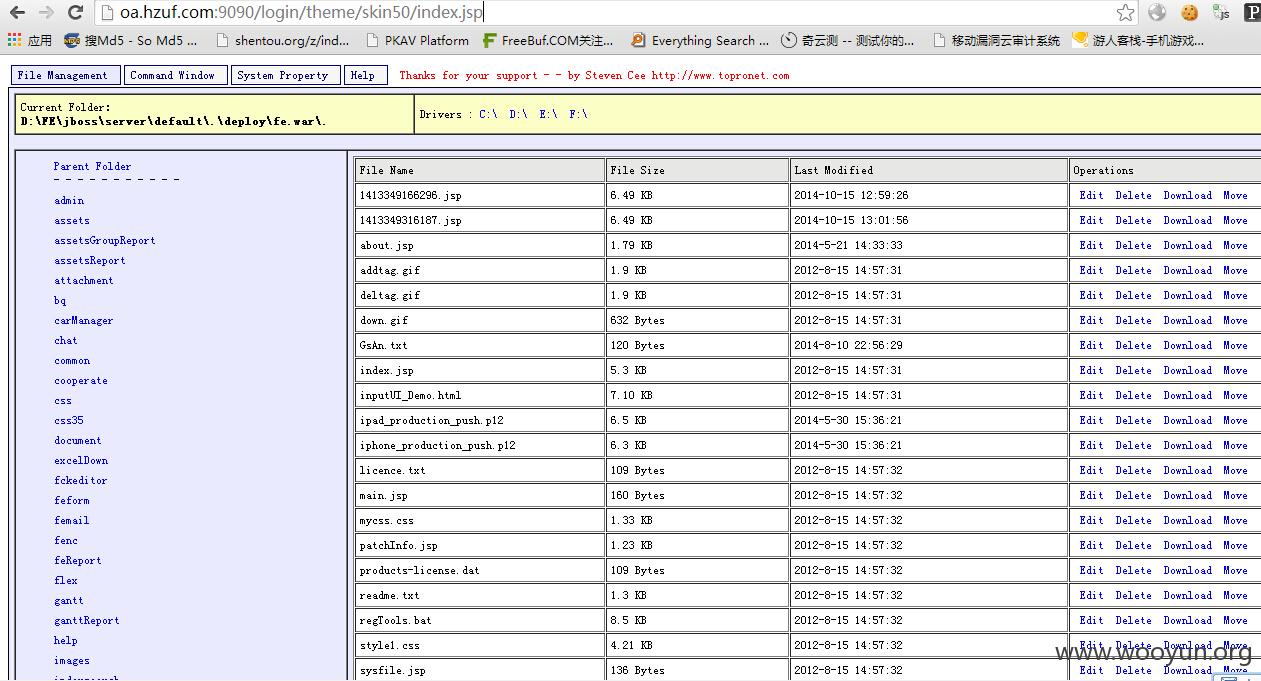Delete the iphone_production_push.p12 file

click(x=1133, y=446)
